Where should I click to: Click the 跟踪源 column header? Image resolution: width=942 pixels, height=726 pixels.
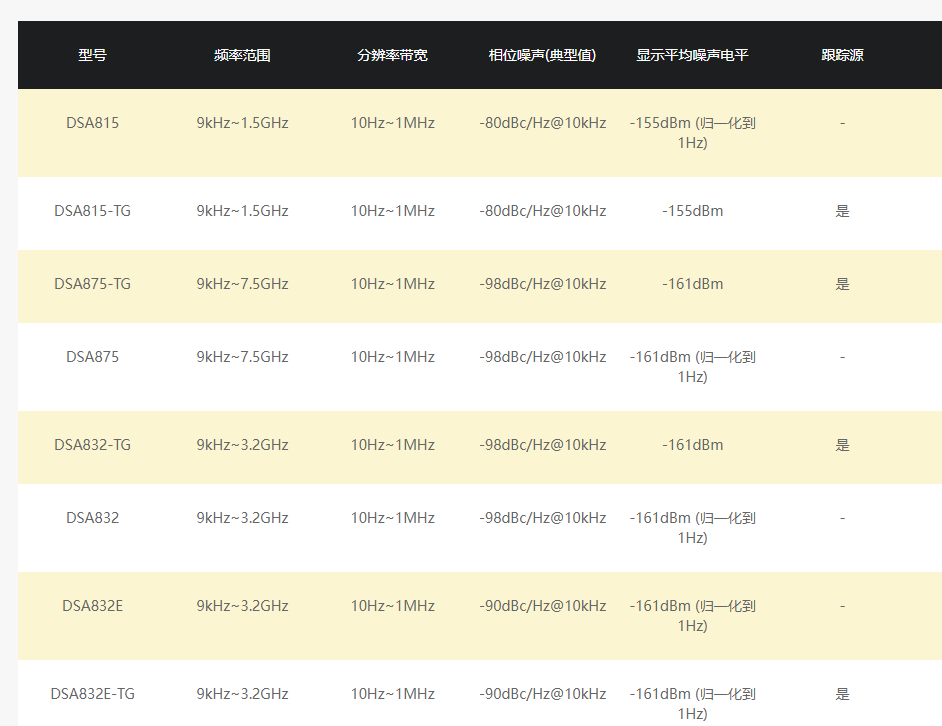coord(842,55)
